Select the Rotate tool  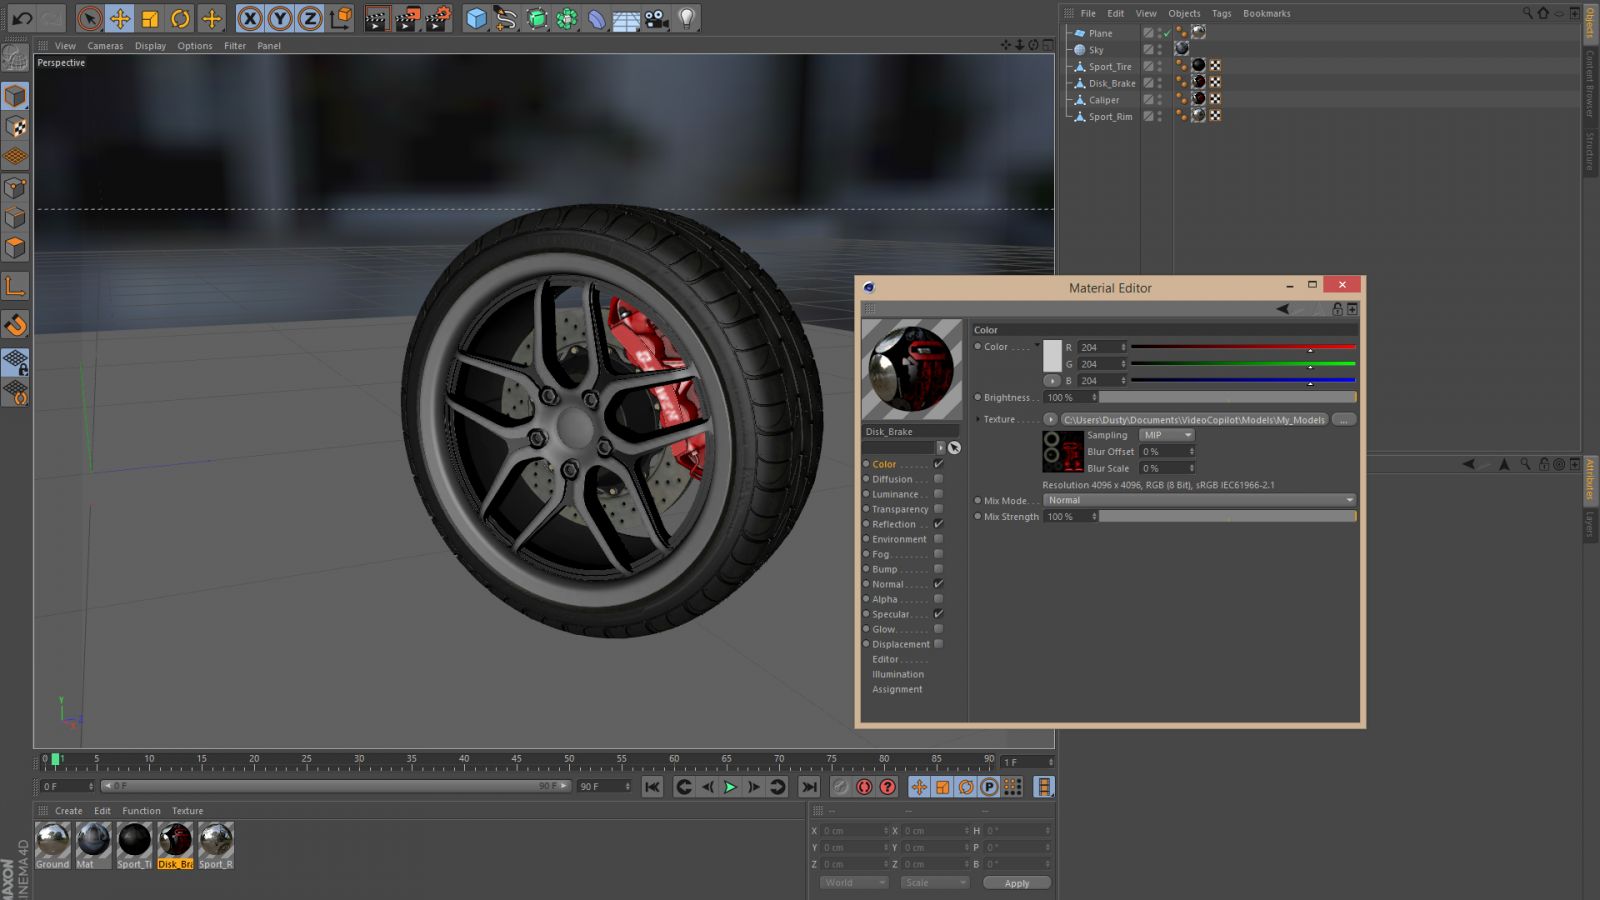click(180, 18)
